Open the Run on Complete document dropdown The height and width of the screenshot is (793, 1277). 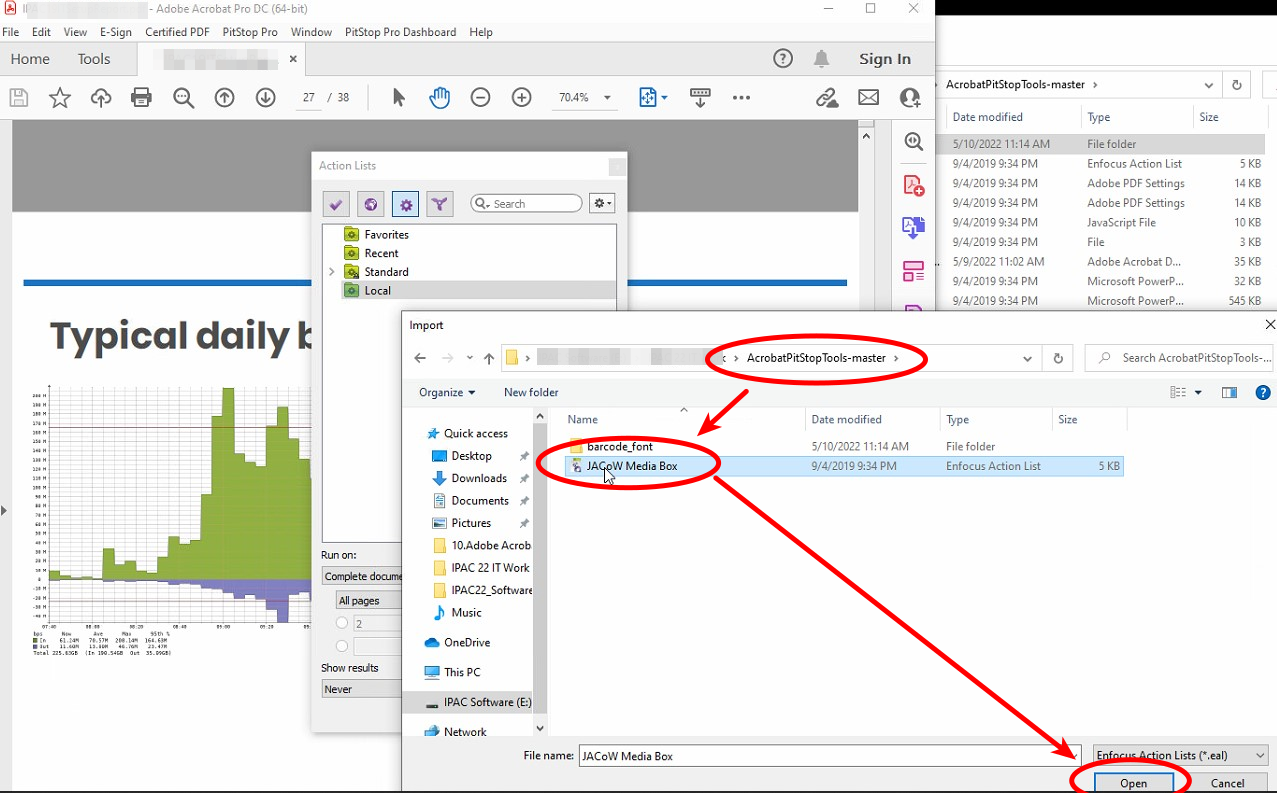(362, 576)
